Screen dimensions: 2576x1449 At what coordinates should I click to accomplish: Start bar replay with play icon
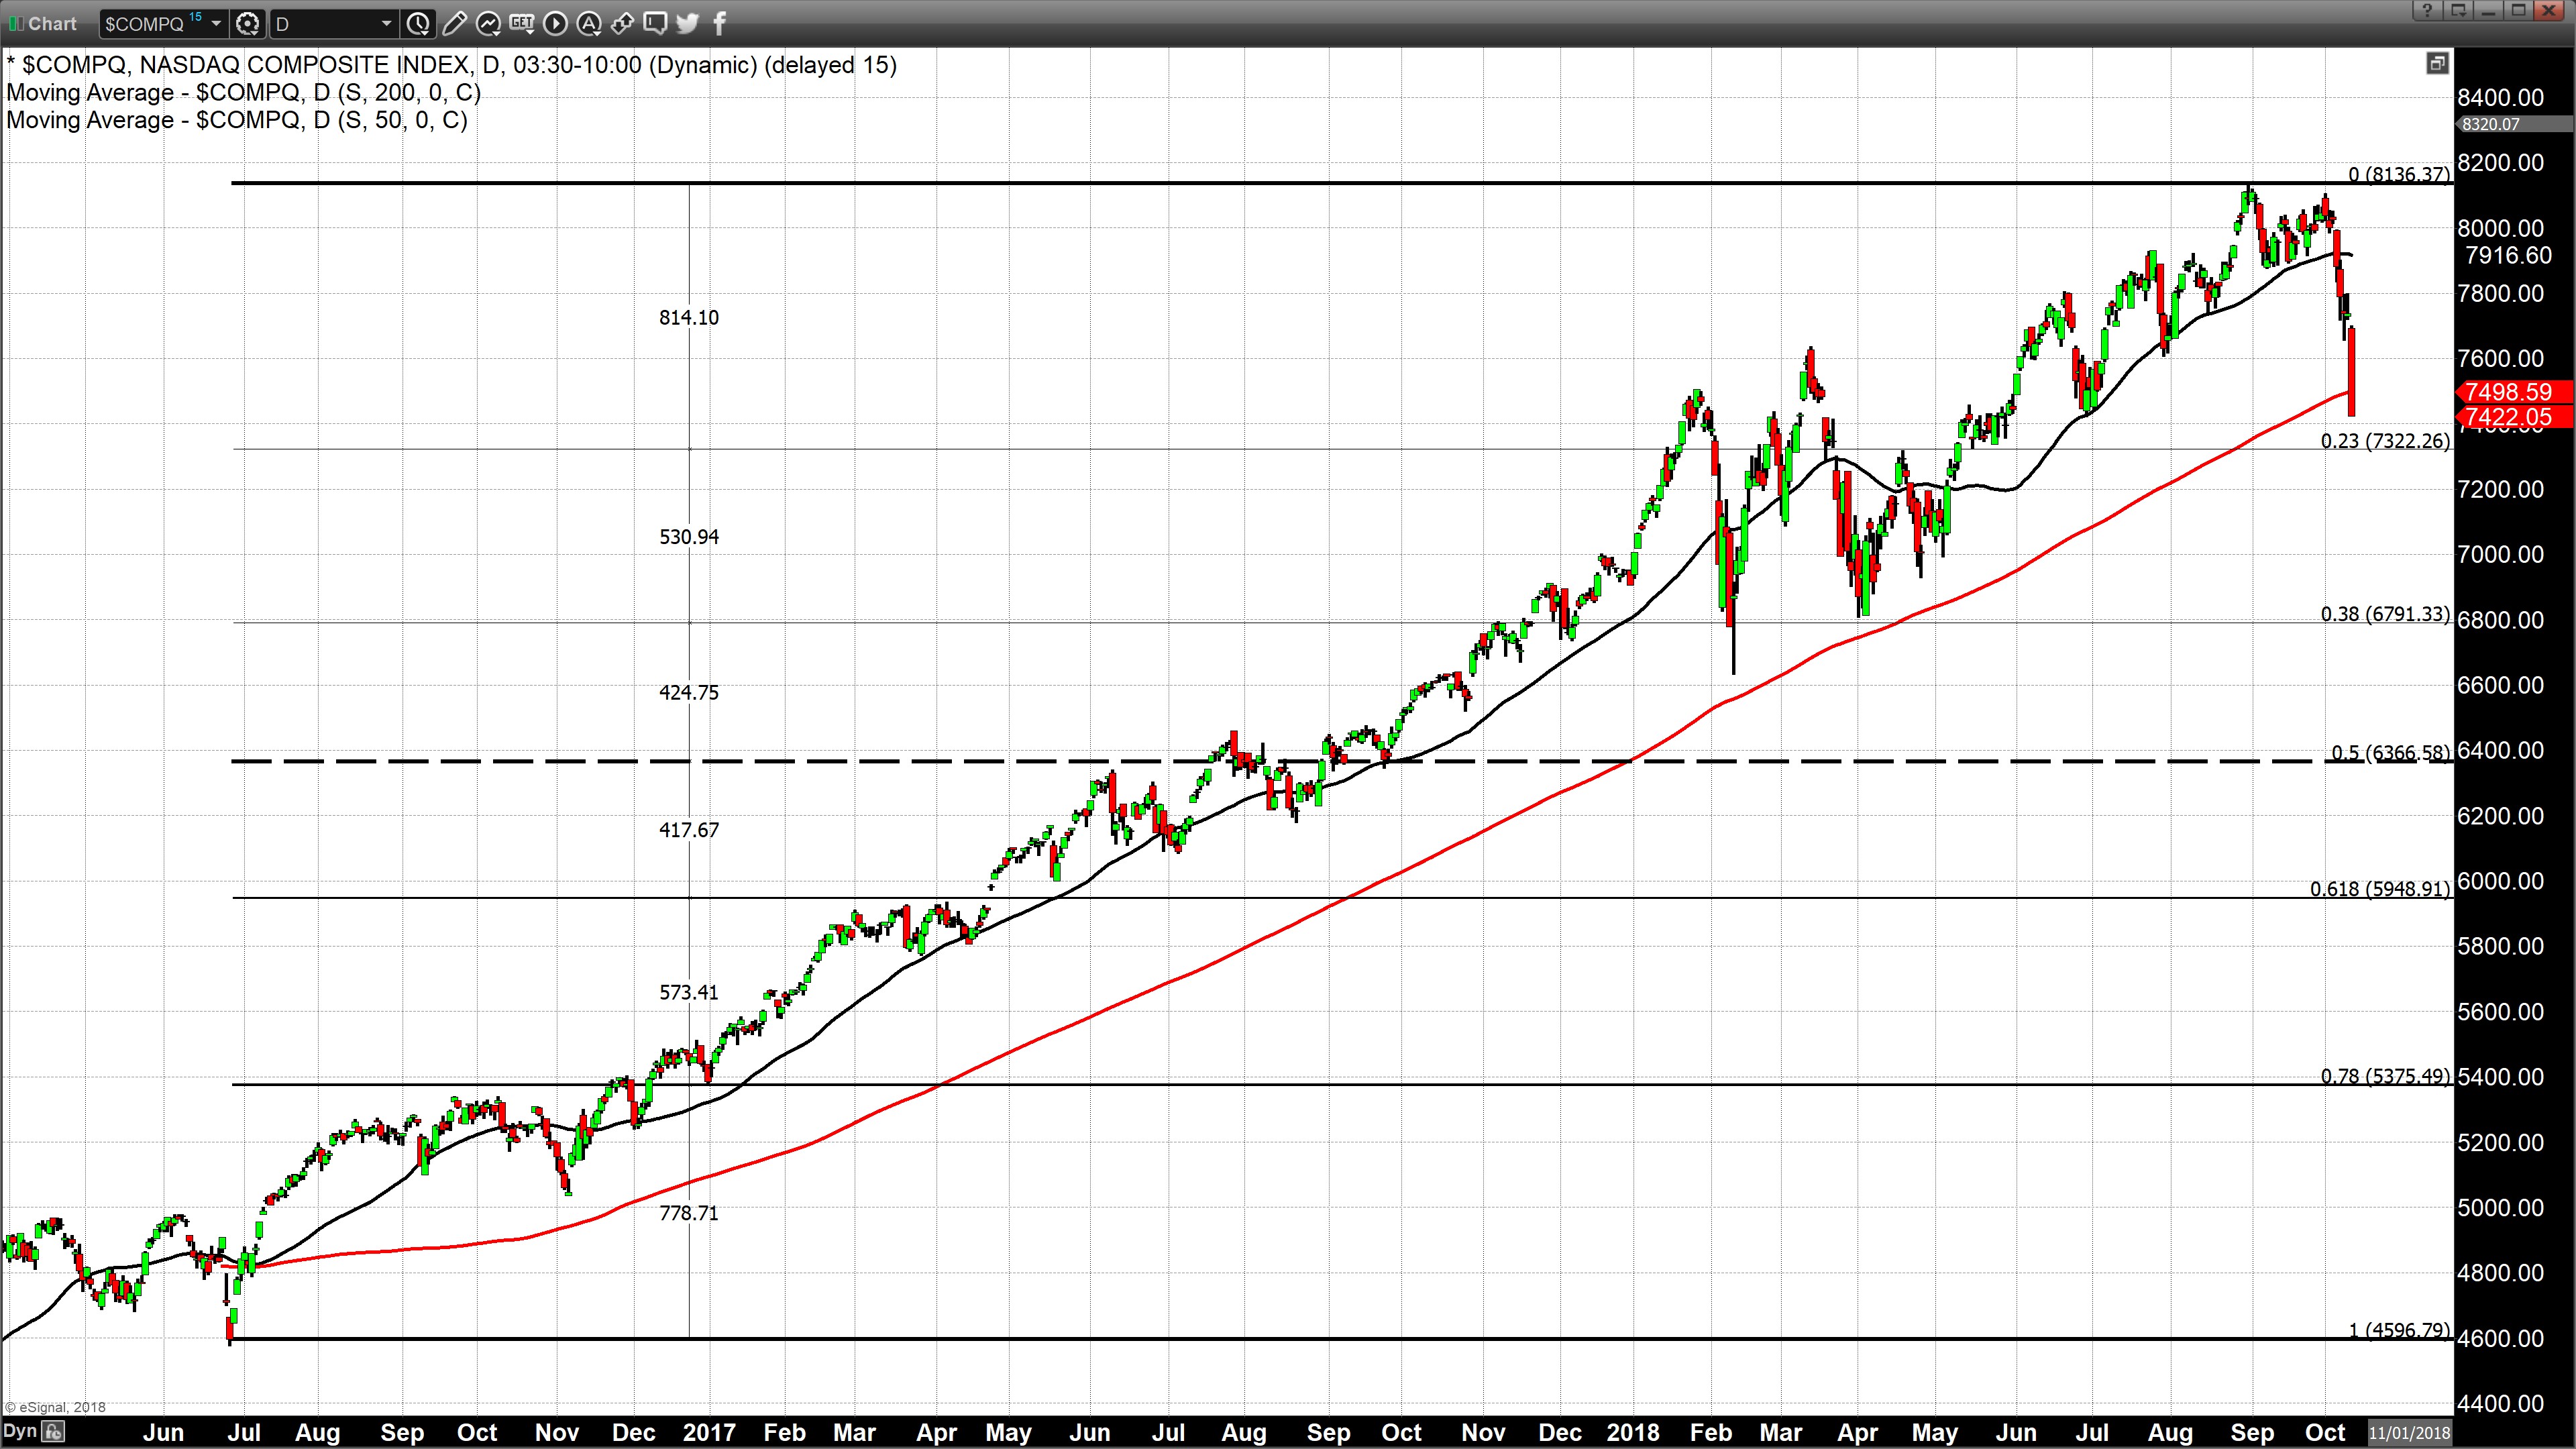(x=555, y=23)
